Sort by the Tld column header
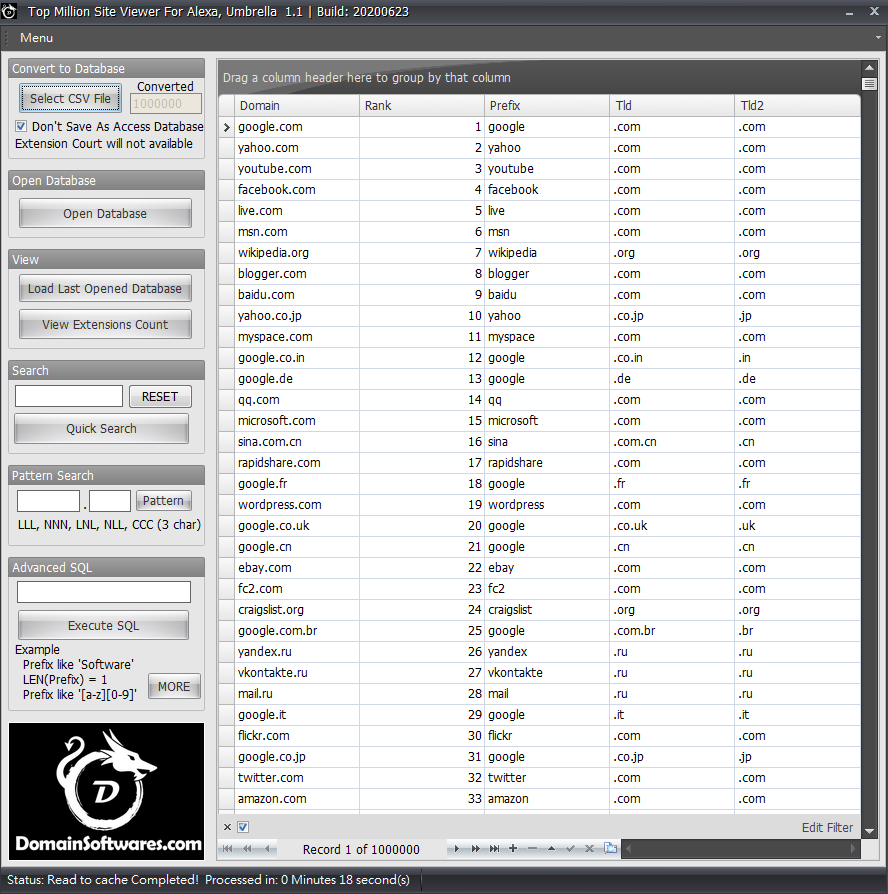888x894 pixels. pos(672,105)
